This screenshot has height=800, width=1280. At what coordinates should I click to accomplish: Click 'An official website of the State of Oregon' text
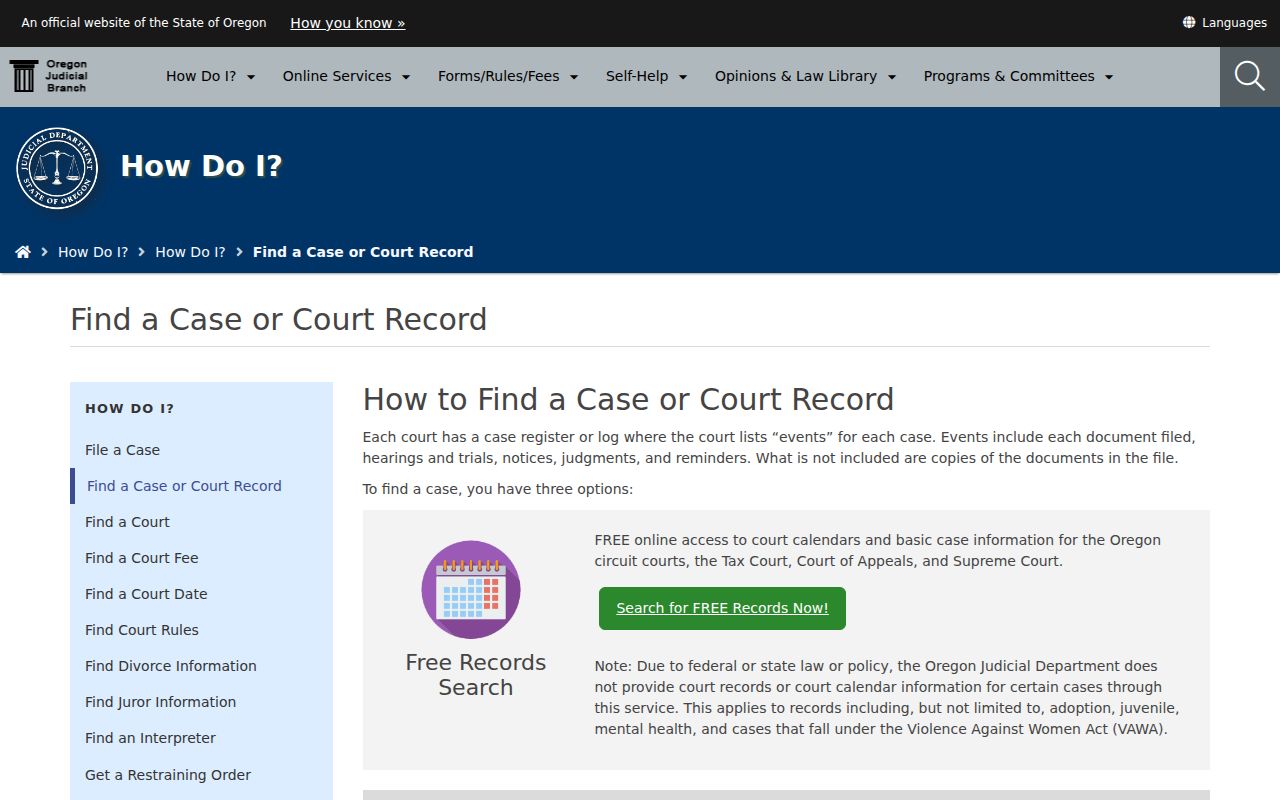click(144, 22)
